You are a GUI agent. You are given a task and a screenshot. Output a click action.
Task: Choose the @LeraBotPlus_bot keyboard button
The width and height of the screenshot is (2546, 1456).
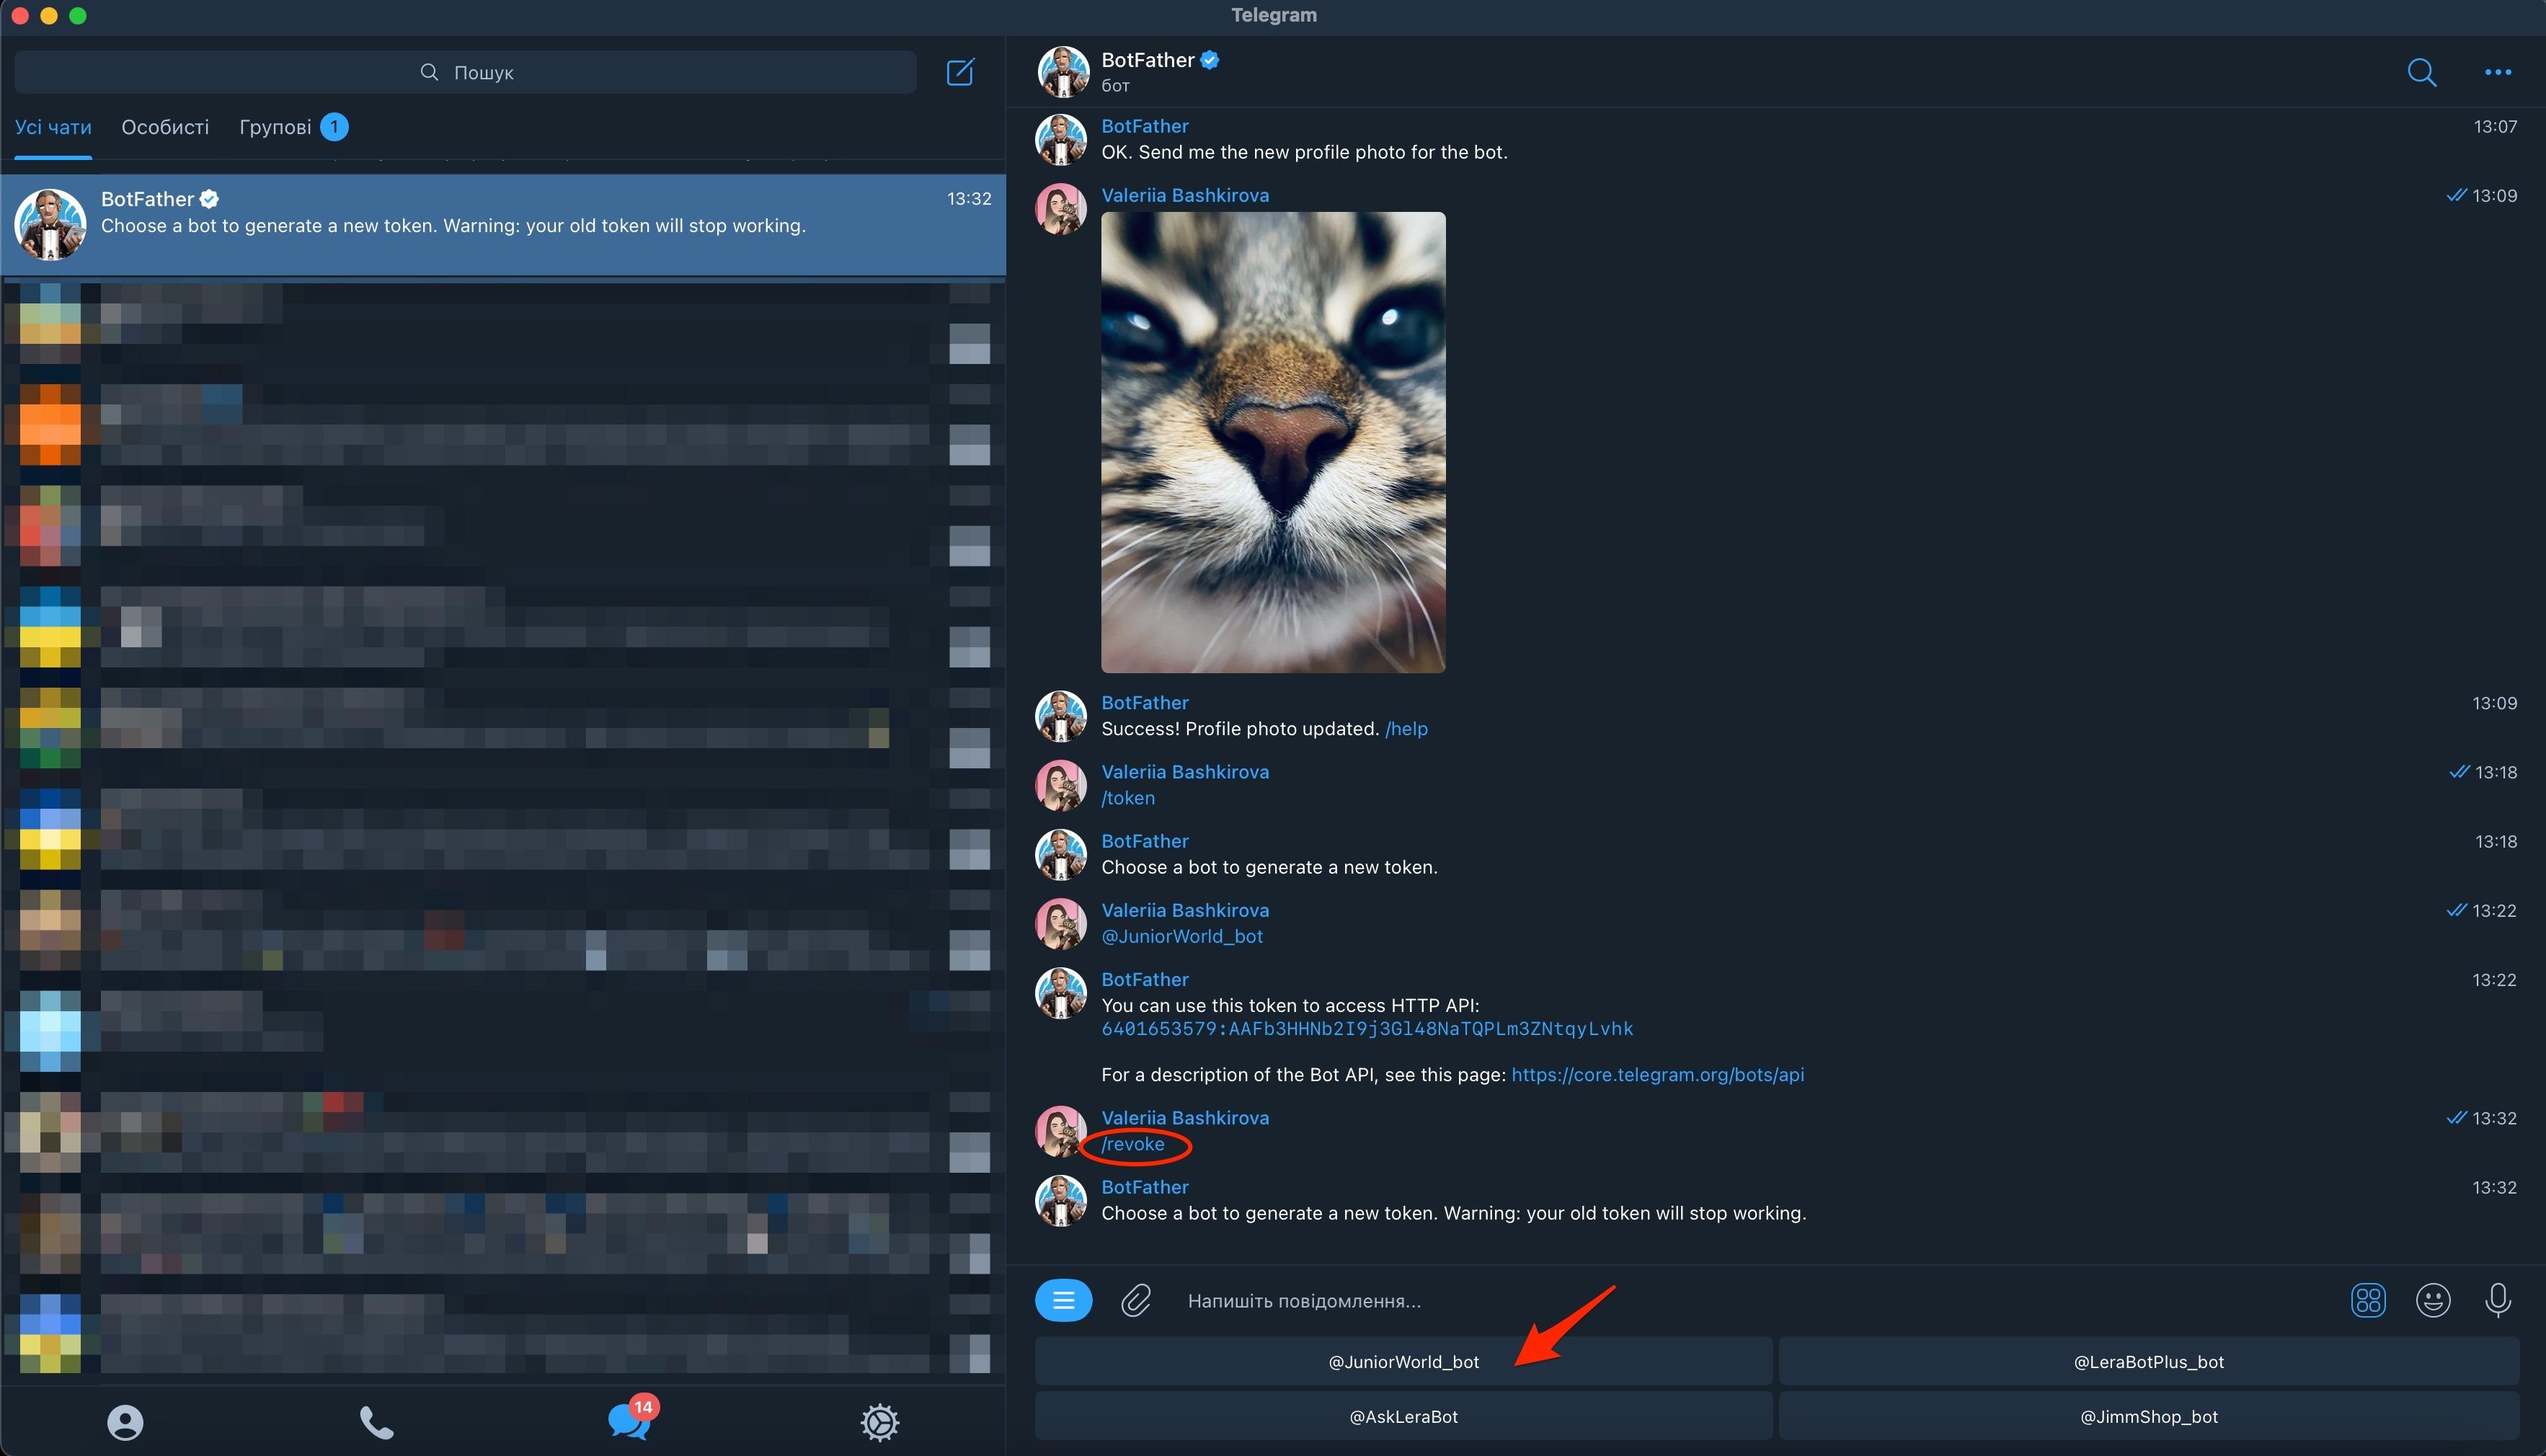click(x=2148, y=1361)
